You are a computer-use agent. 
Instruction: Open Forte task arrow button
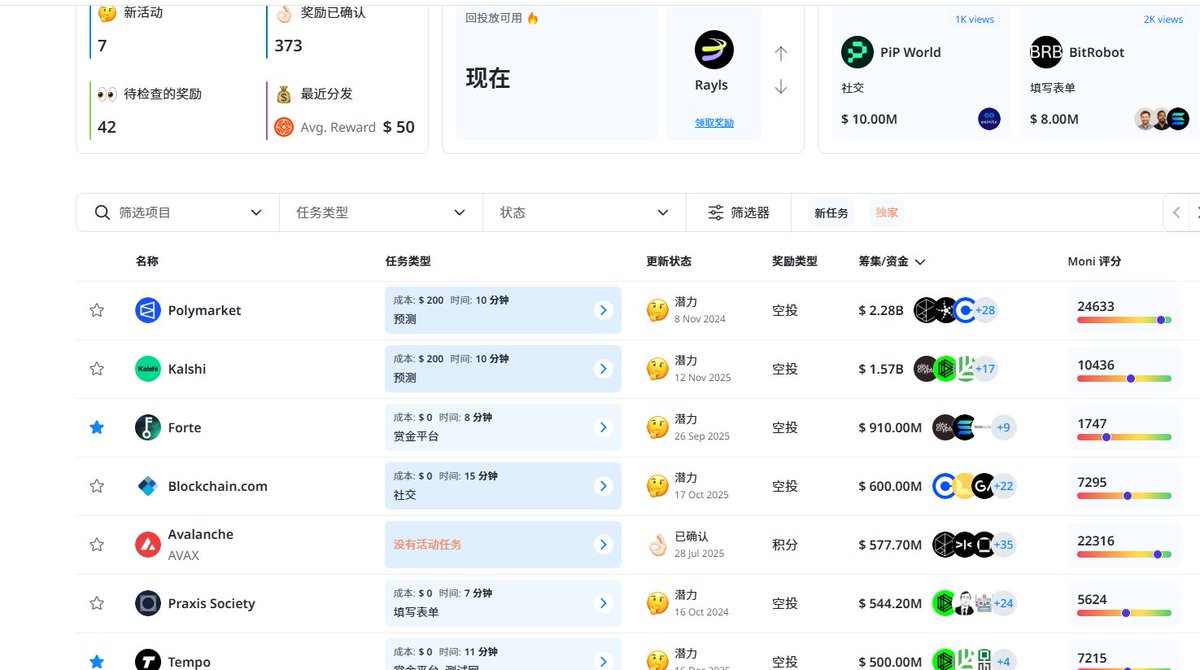[x=603, y=427]
